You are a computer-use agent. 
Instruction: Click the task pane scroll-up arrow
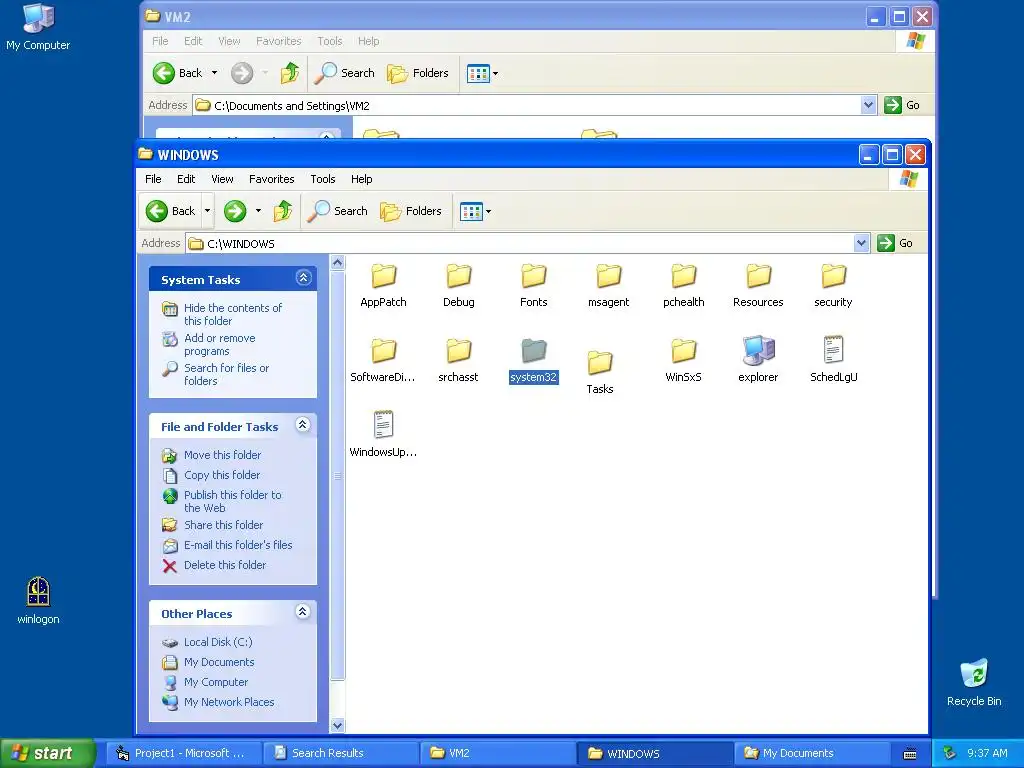point(338,263)
